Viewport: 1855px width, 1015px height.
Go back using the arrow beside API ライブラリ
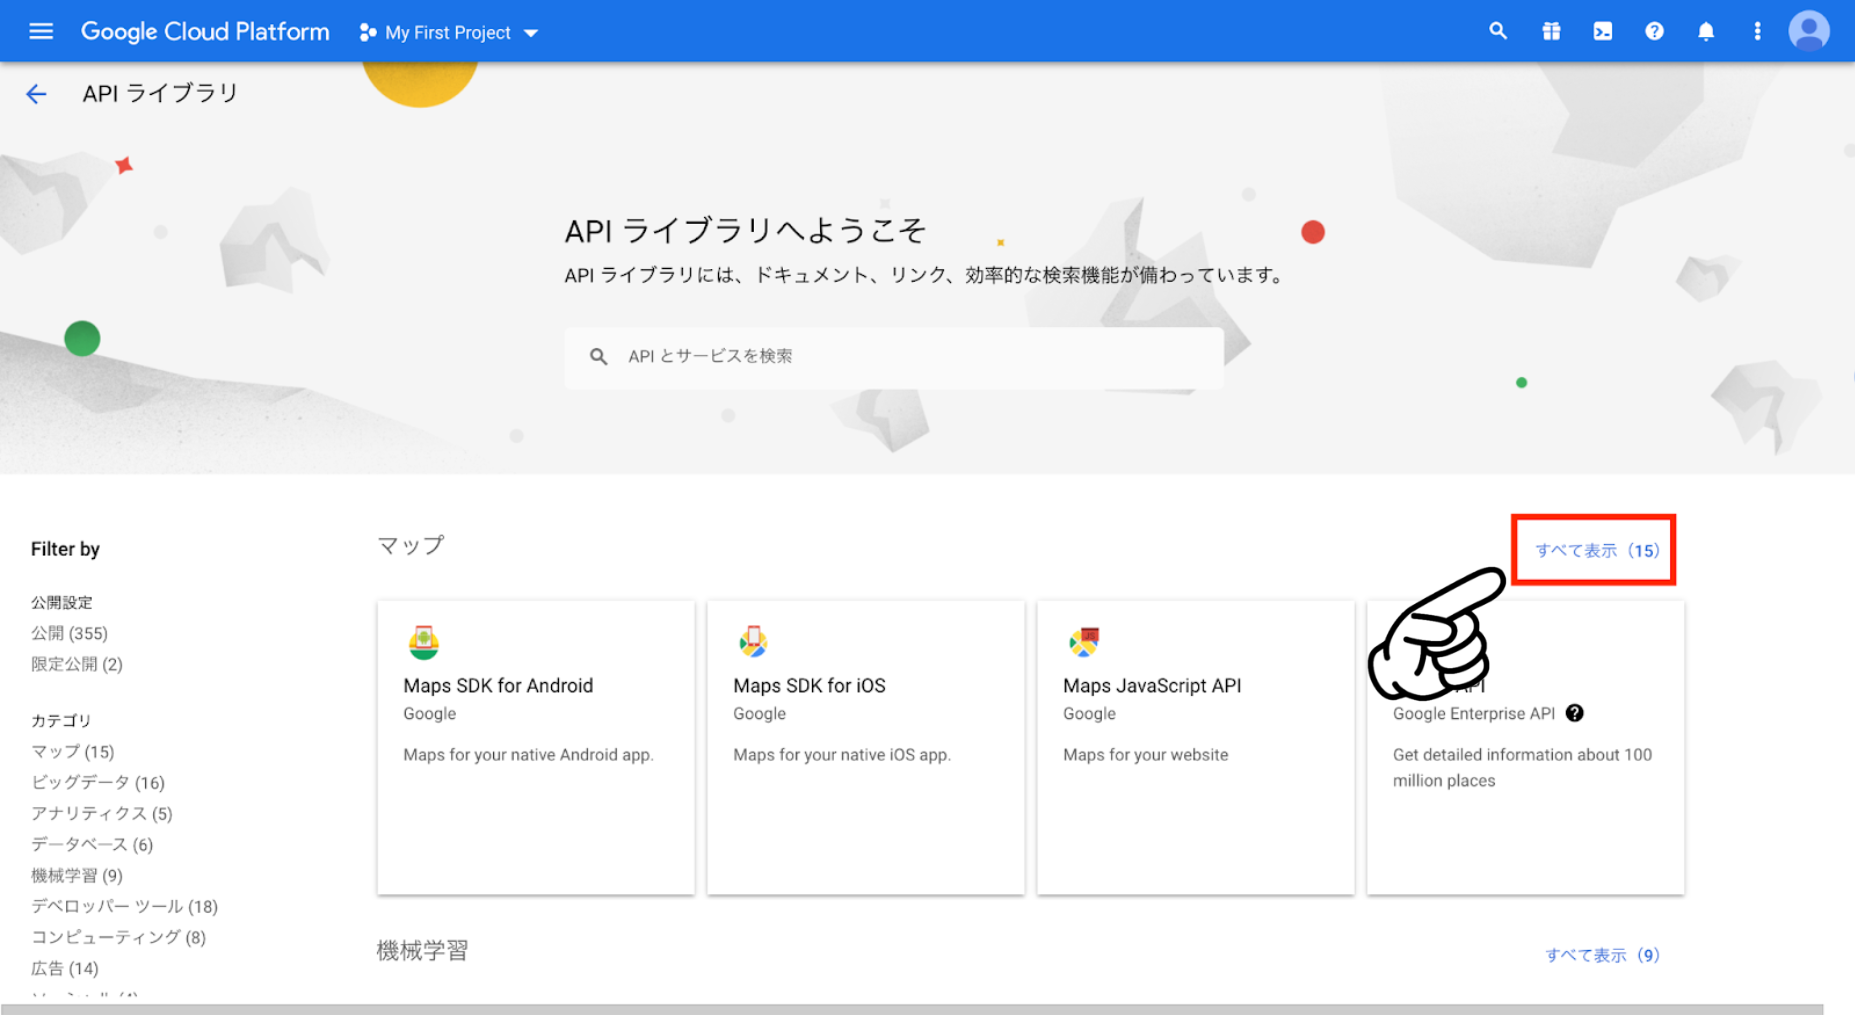point(36,94)
